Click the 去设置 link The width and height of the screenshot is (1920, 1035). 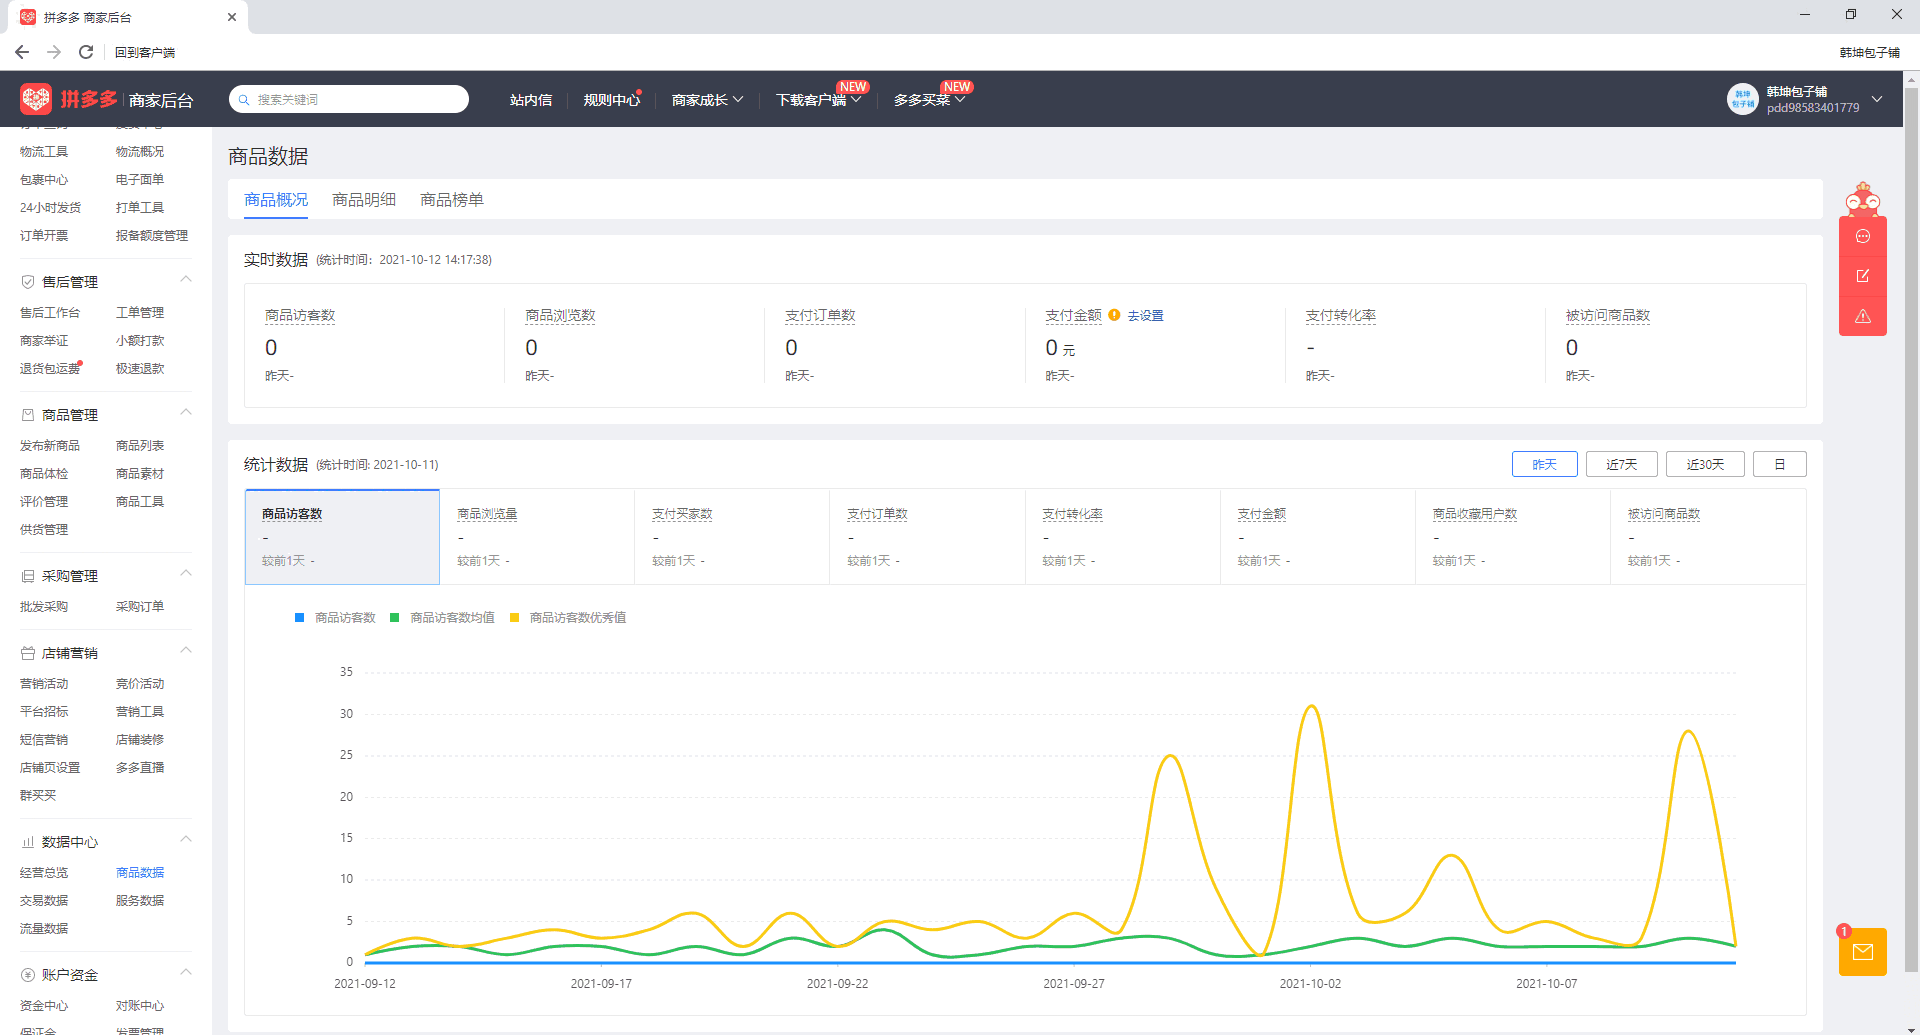1145,316
